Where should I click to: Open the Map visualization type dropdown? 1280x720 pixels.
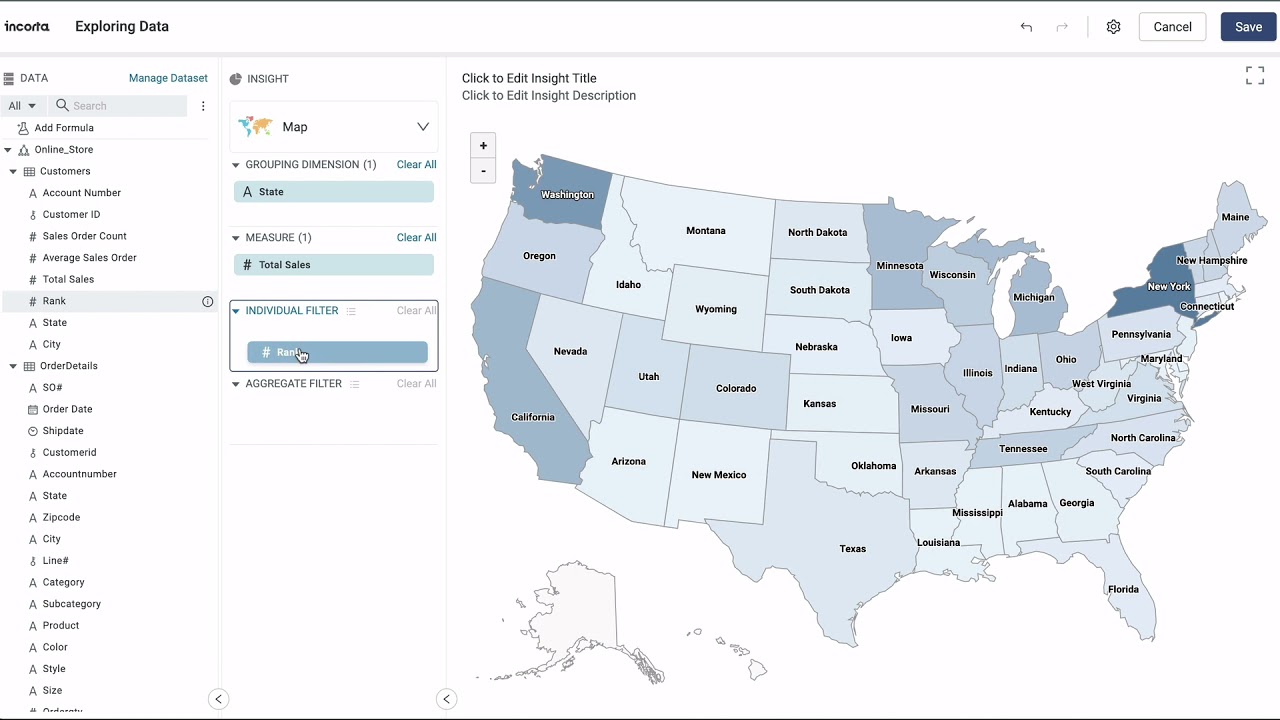click(x=423, y=127)
